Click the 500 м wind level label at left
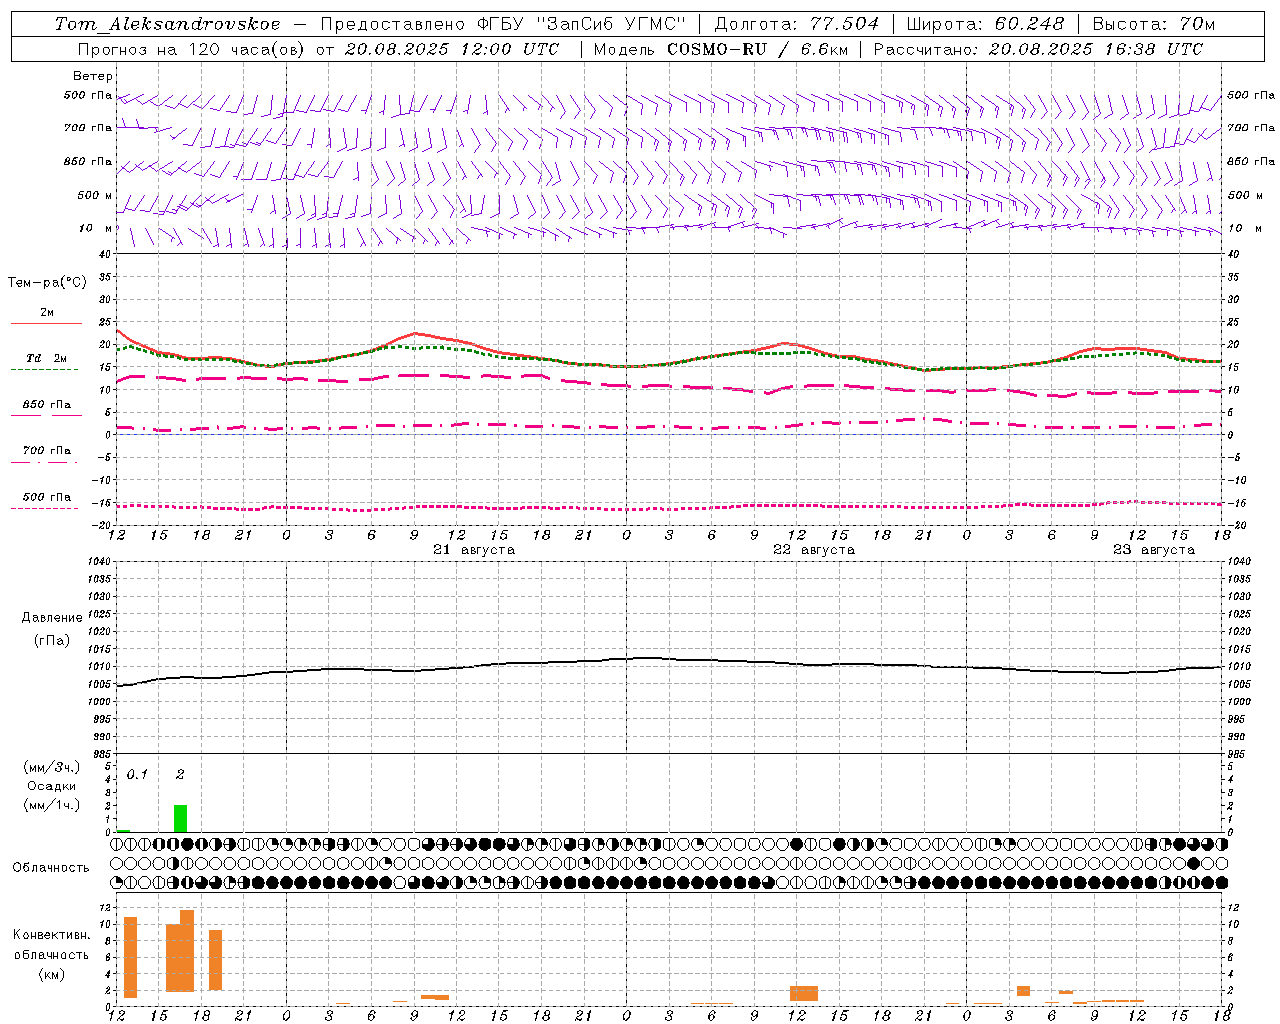Viewport: 1280px width, 1024px height. tap(95, 195)
